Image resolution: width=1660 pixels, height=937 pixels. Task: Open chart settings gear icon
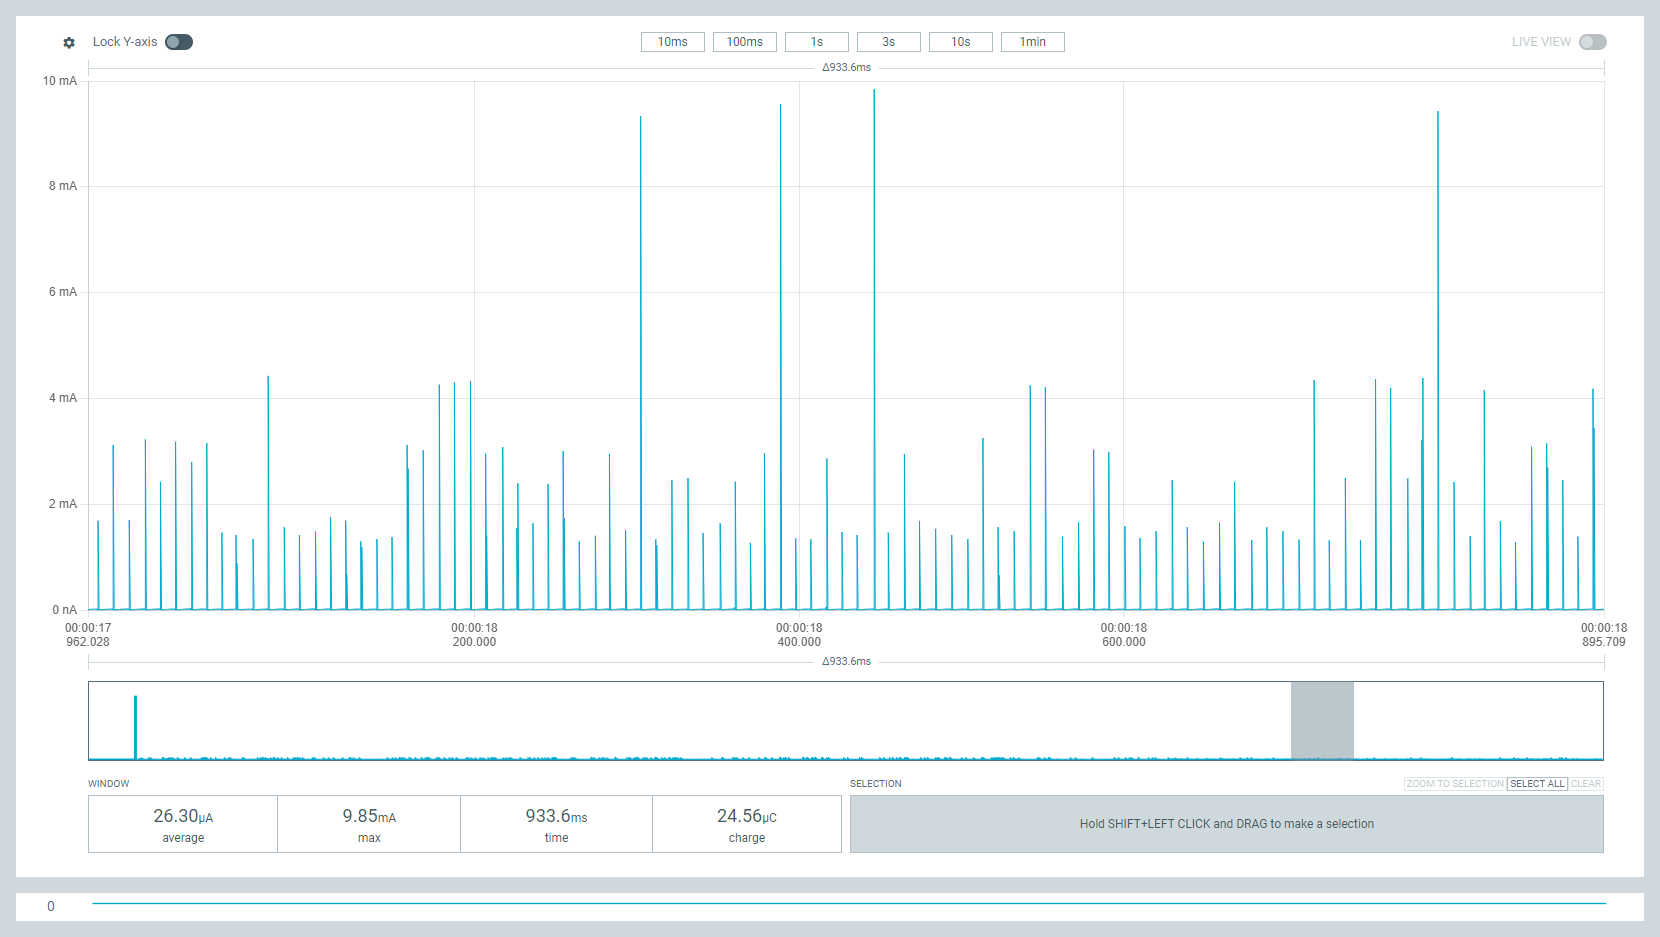coord(69,42)
